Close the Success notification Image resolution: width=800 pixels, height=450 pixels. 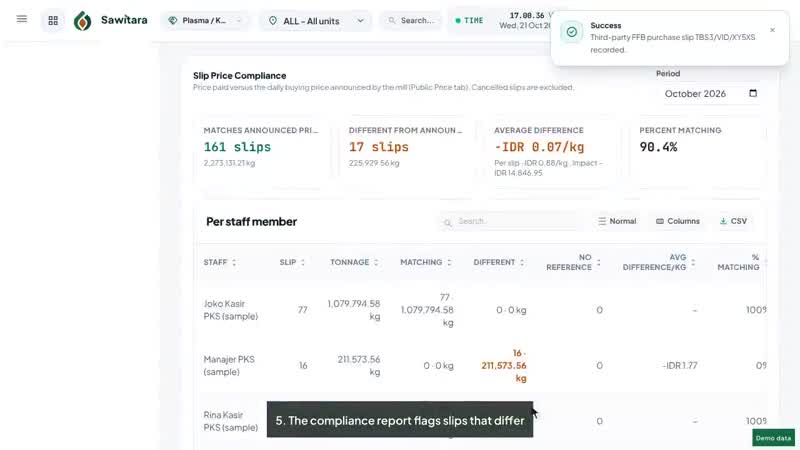coord(772,30)
